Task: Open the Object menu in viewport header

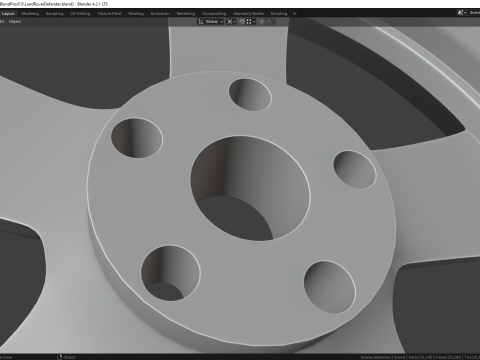Action: [x=15, y=22]
